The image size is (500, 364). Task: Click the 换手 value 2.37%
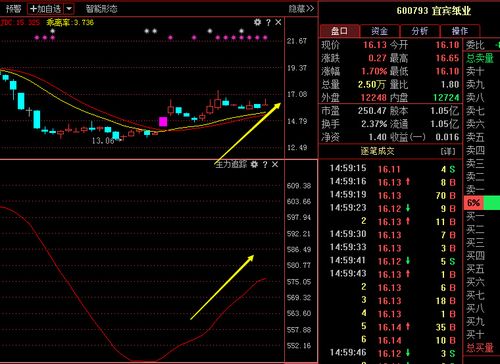click(374, 124)
